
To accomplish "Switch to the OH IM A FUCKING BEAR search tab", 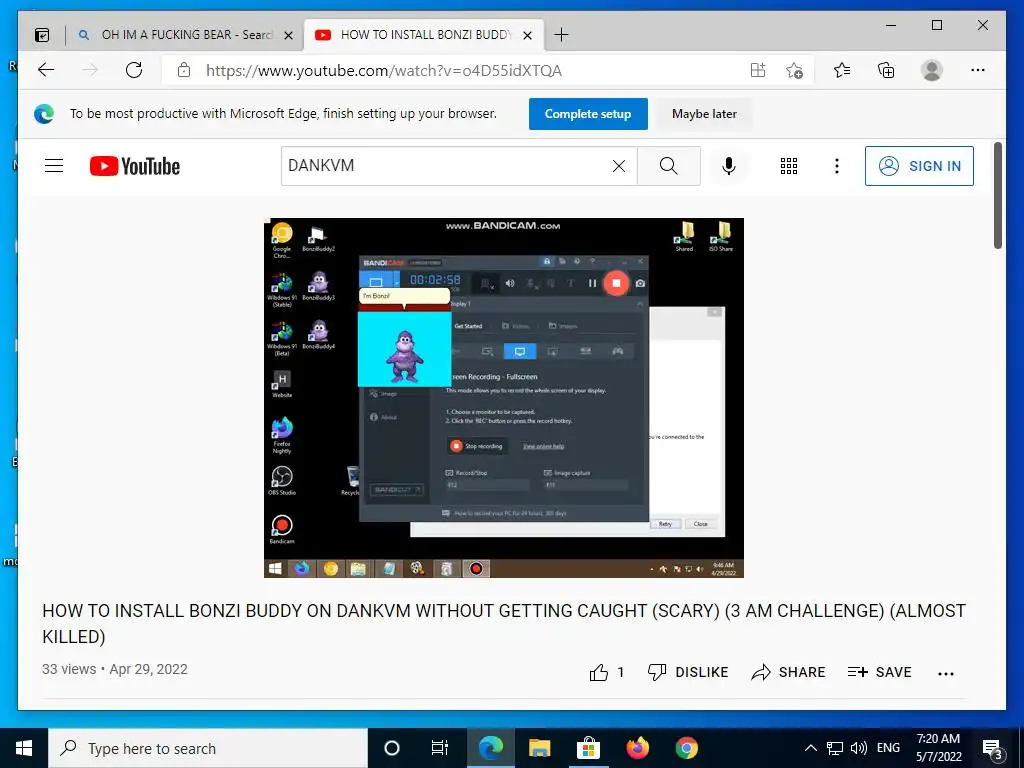I will [x=183, y=35].
